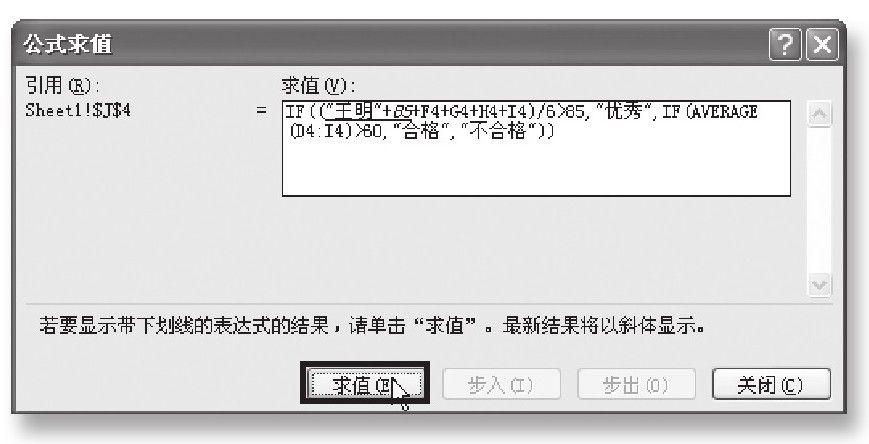Click the 引用(R) label

coord(62,86)
